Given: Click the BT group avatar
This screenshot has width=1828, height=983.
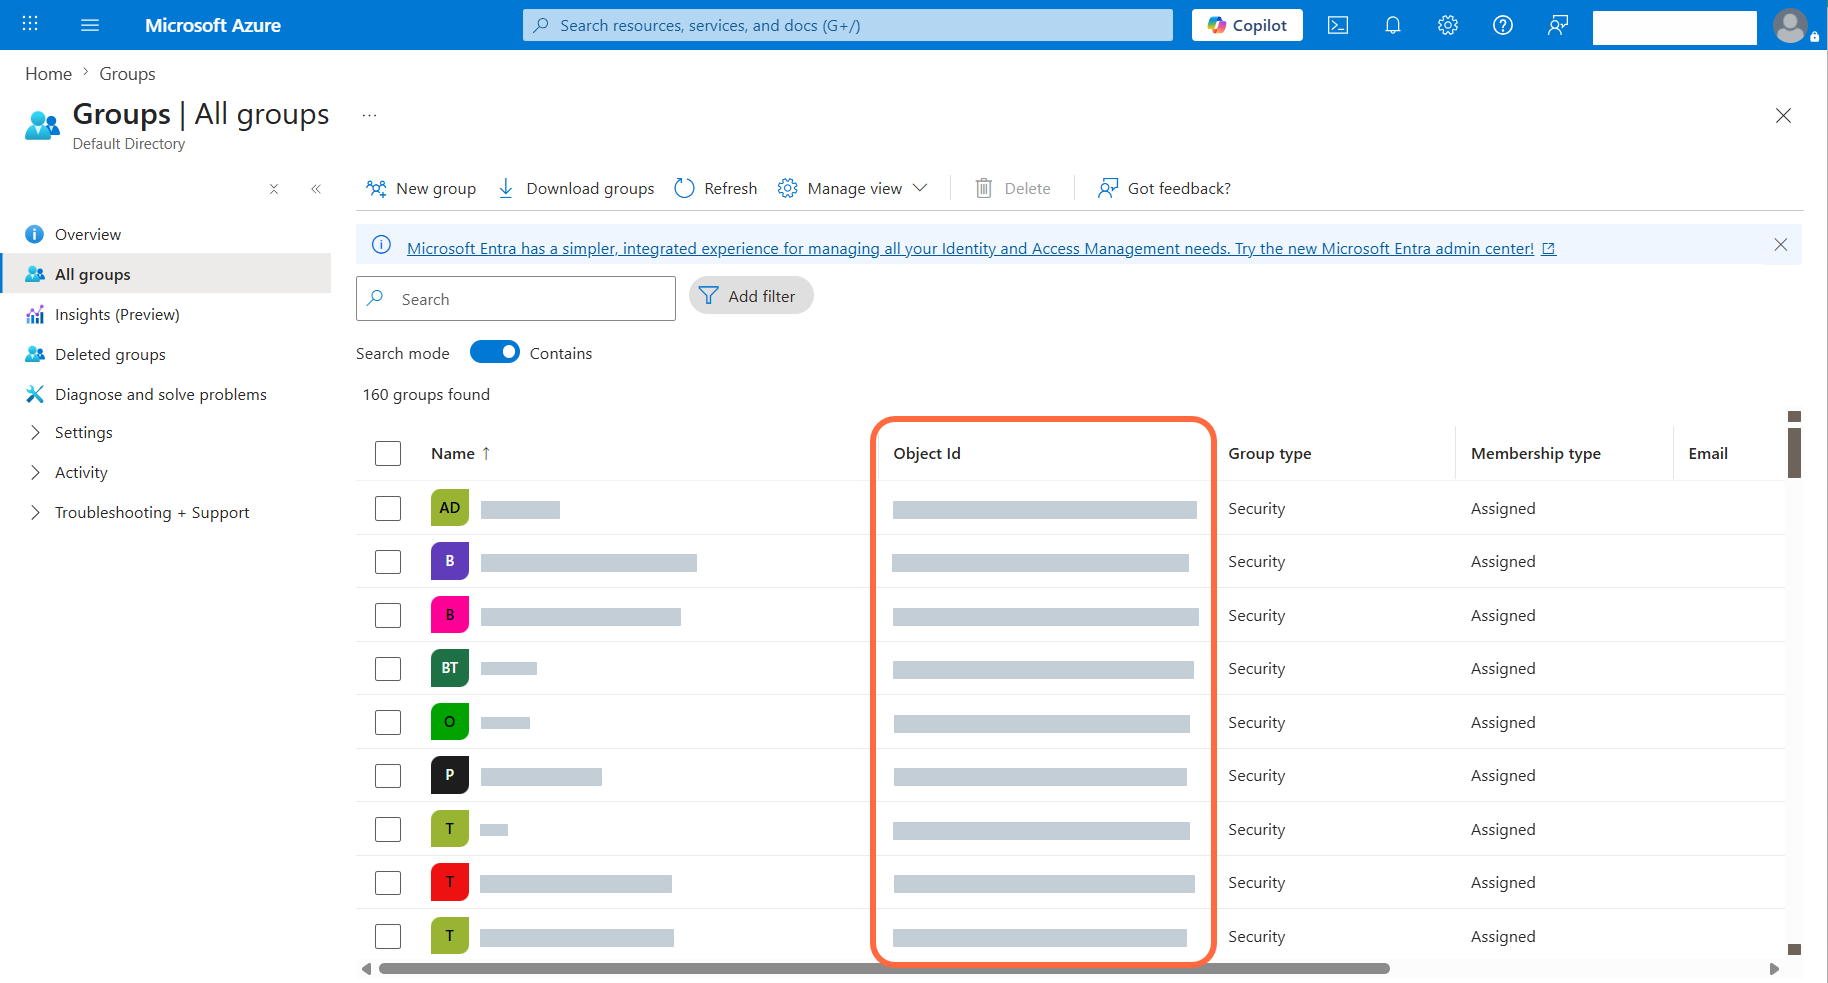Looking at the screenshot, I should [x=450, y=668].
